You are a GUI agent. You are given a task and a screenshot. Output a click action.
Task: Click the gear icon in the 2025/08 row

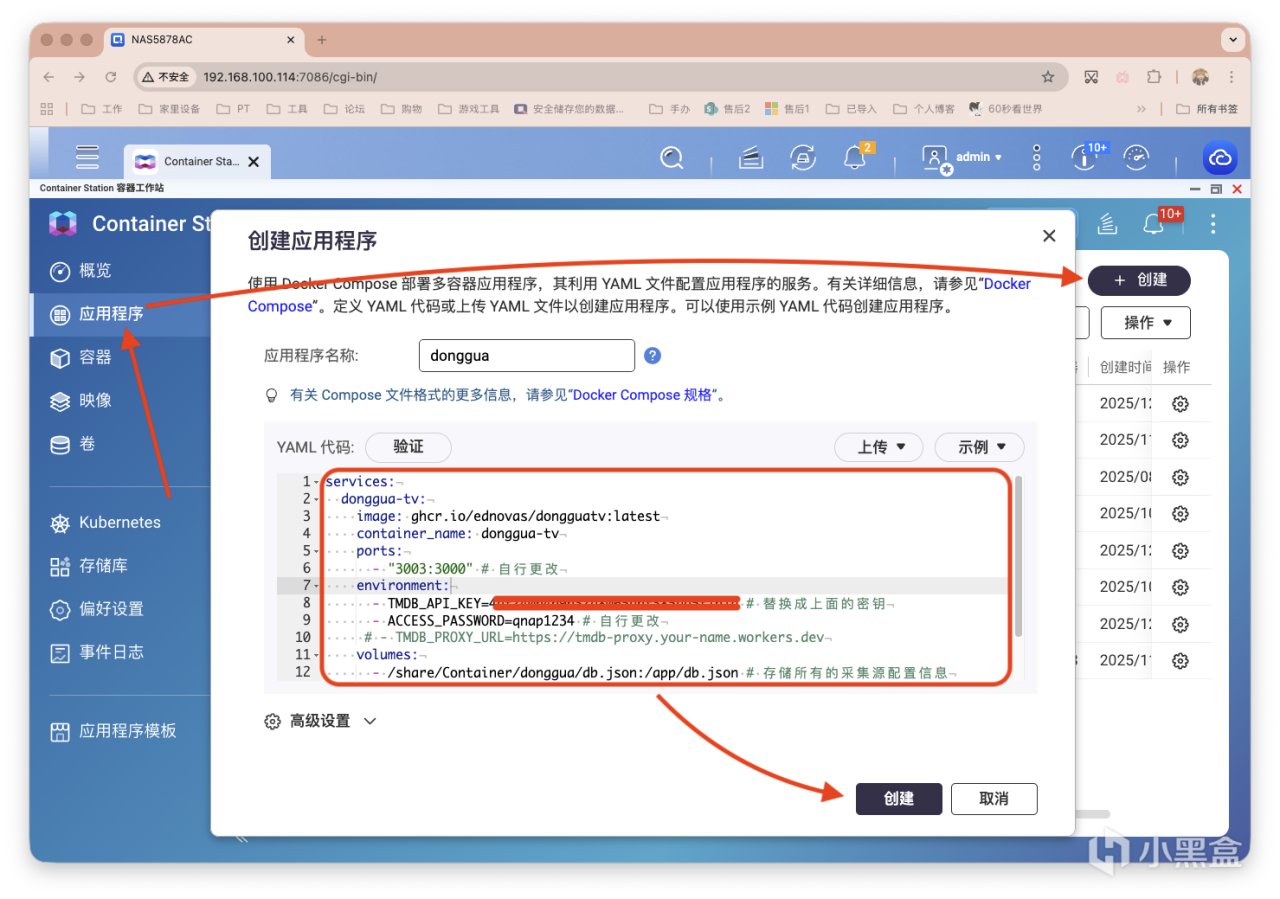point(1180,476)
